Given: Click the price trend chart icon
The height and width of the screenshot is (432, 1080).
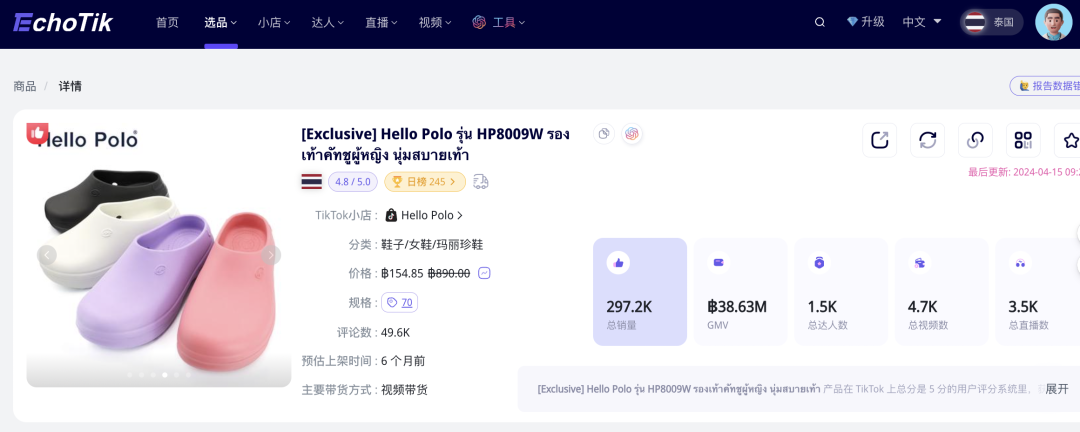Looking at the screenshot, I should 485,273.
